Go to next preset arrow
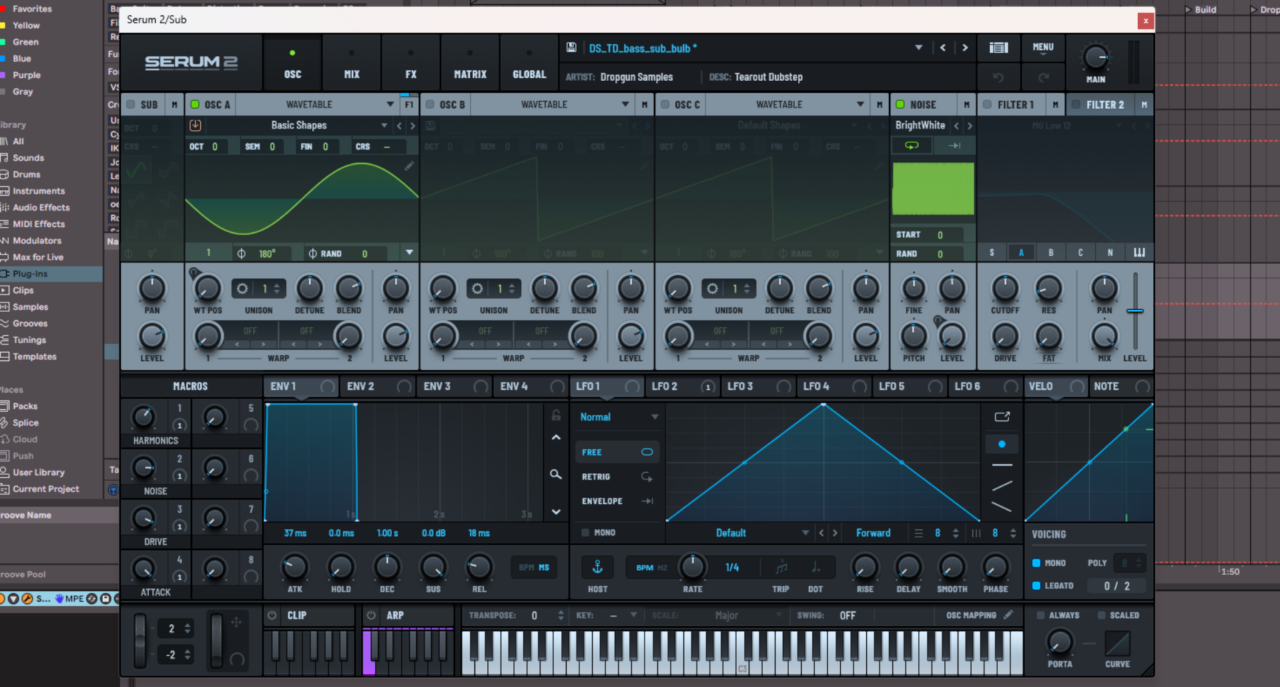Viewport: 1280px width, 687px height. (x=965, y=47)
